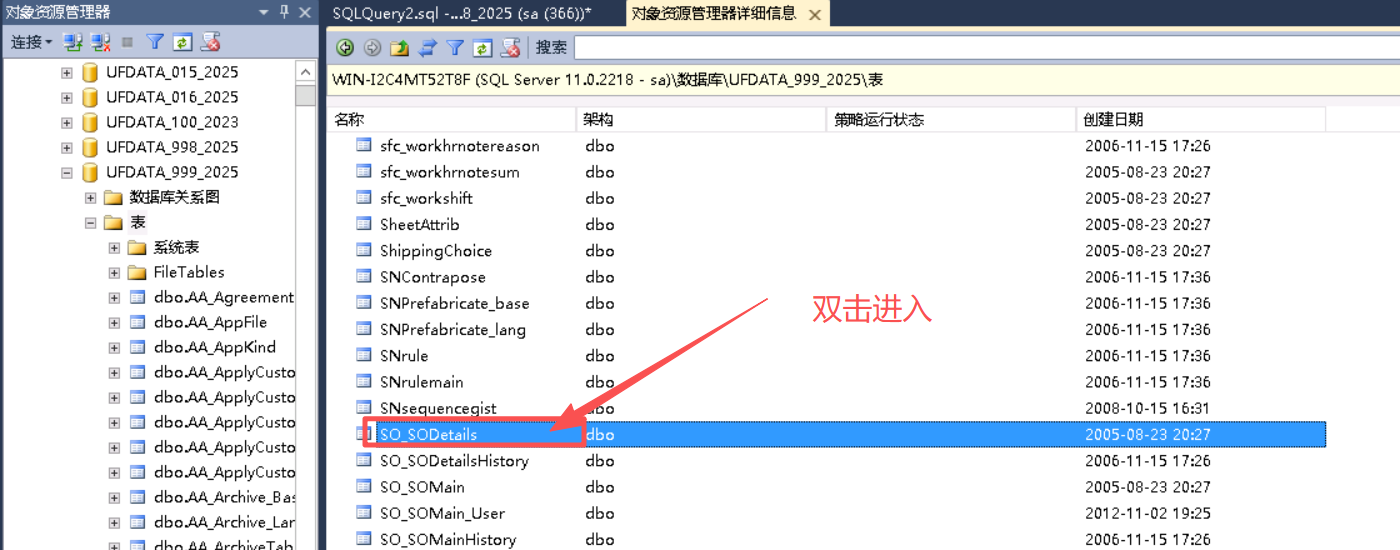Click Refresh icon in details toolbar
Screen dimensions: 1400x550
pos(482,47)
